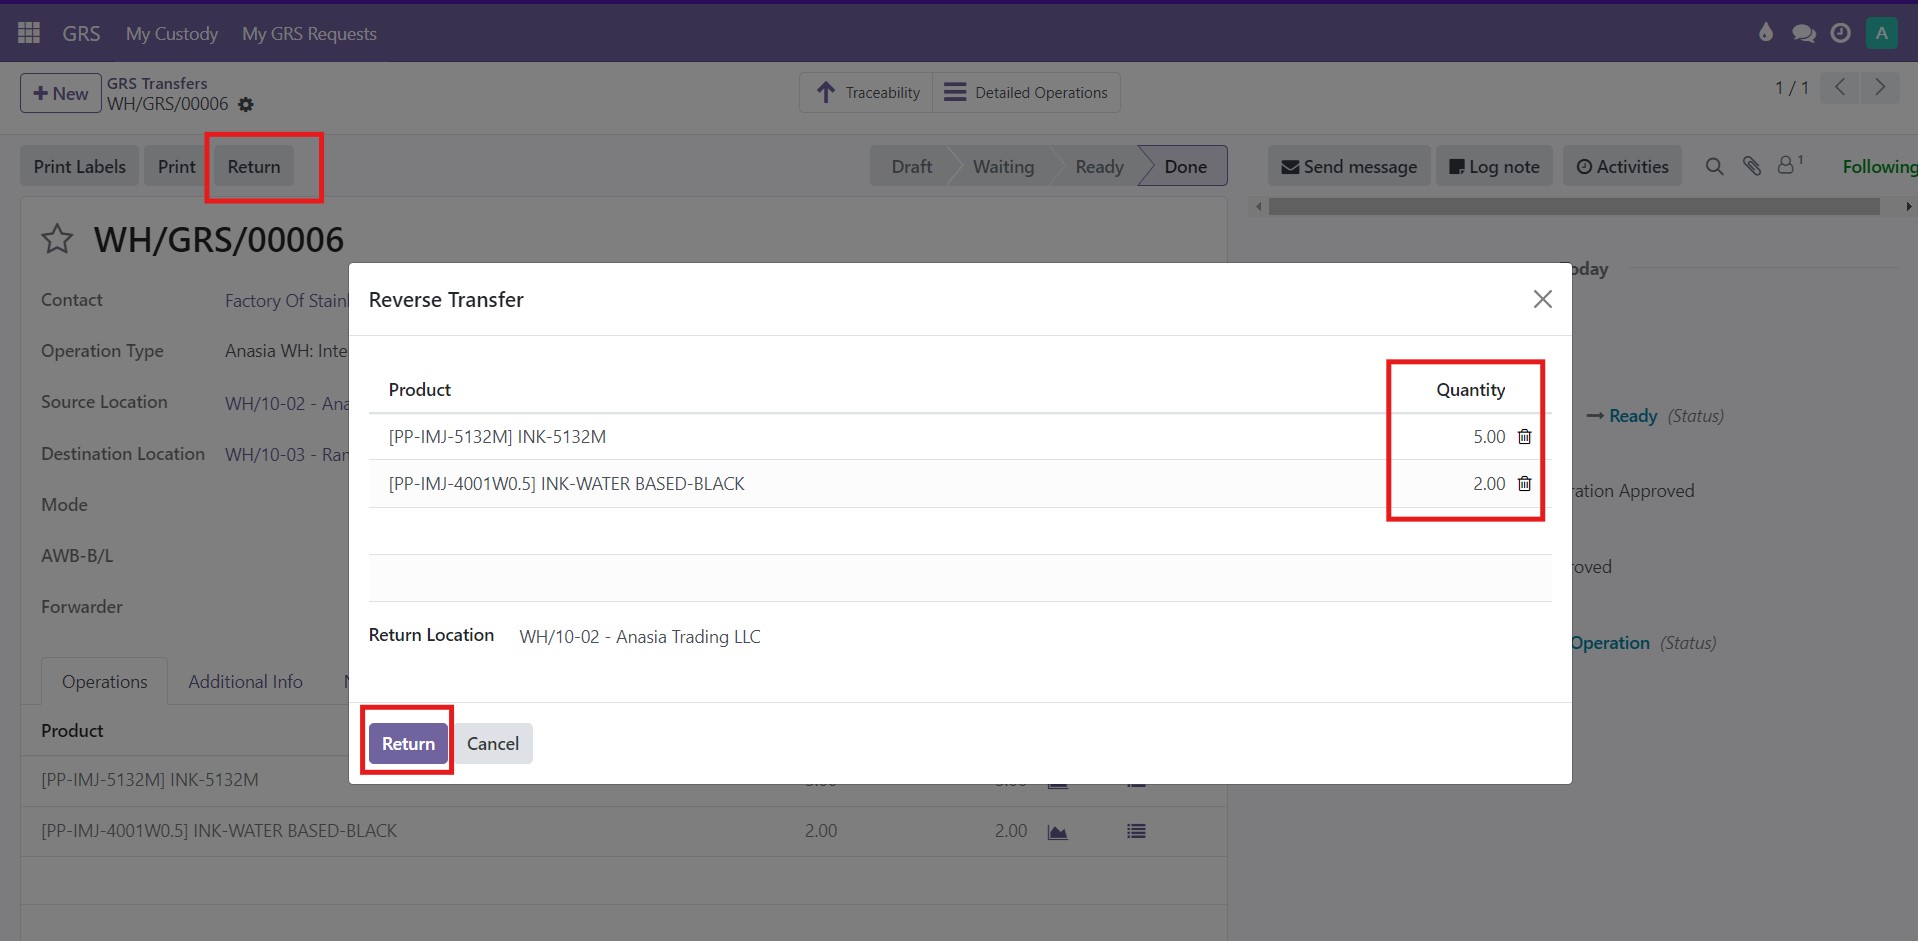The height and width of the screenshot is (941, 1918).
Task: Search chatter with the magnifier icon
Action: 1714,167
